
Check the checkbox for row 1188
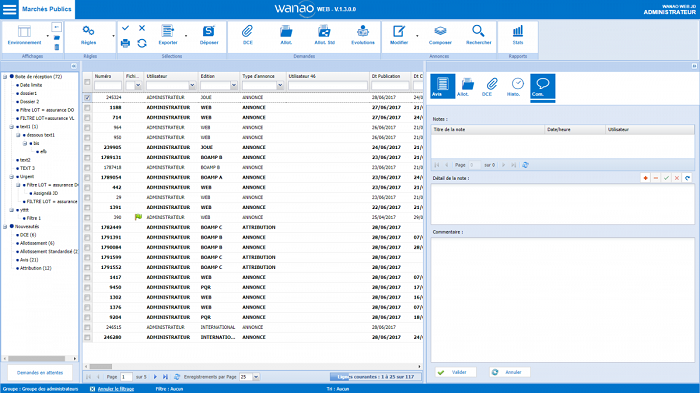pyautogui.click(x=87, y=108)
